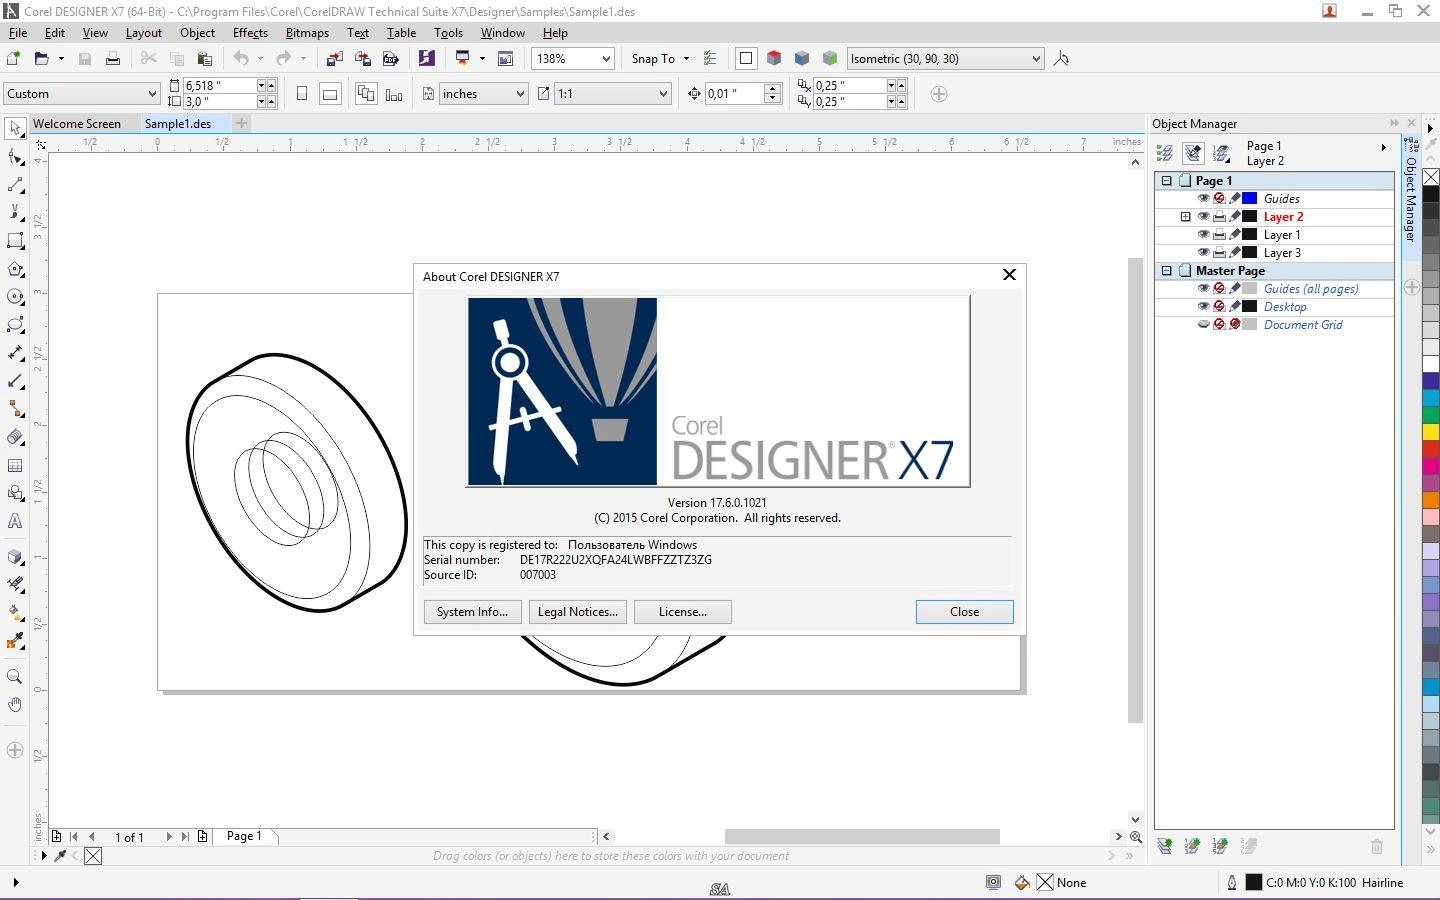
Task: Click the nudge distance 0,01 field
Action: (x=734, y=94)
